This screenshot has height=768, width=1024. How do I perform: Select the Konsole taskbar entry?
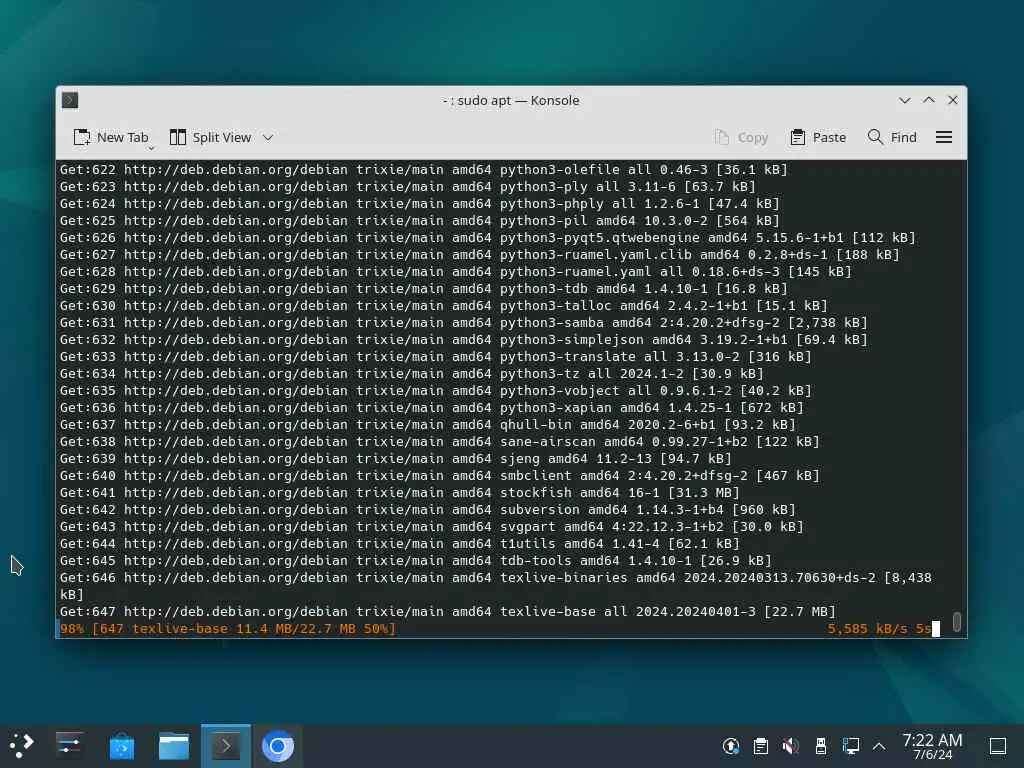click(x=226, y=746)
